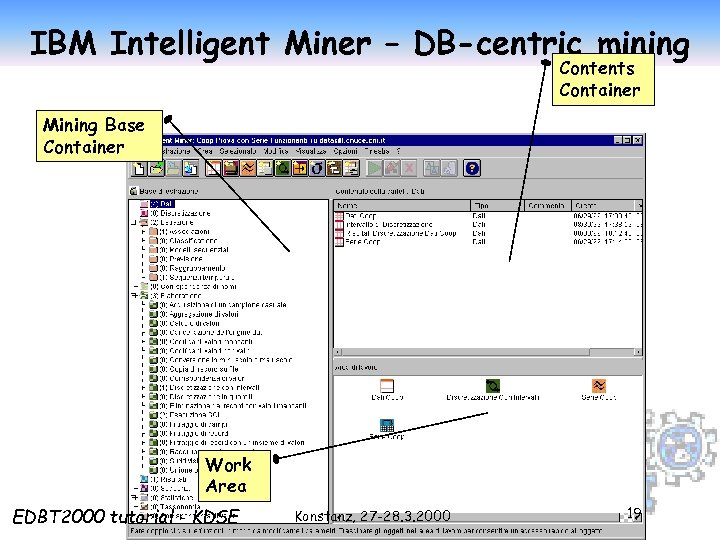Open the column chooser arrow in list header
This screenshot has height=540, width=720.
[x=639, y=205]
